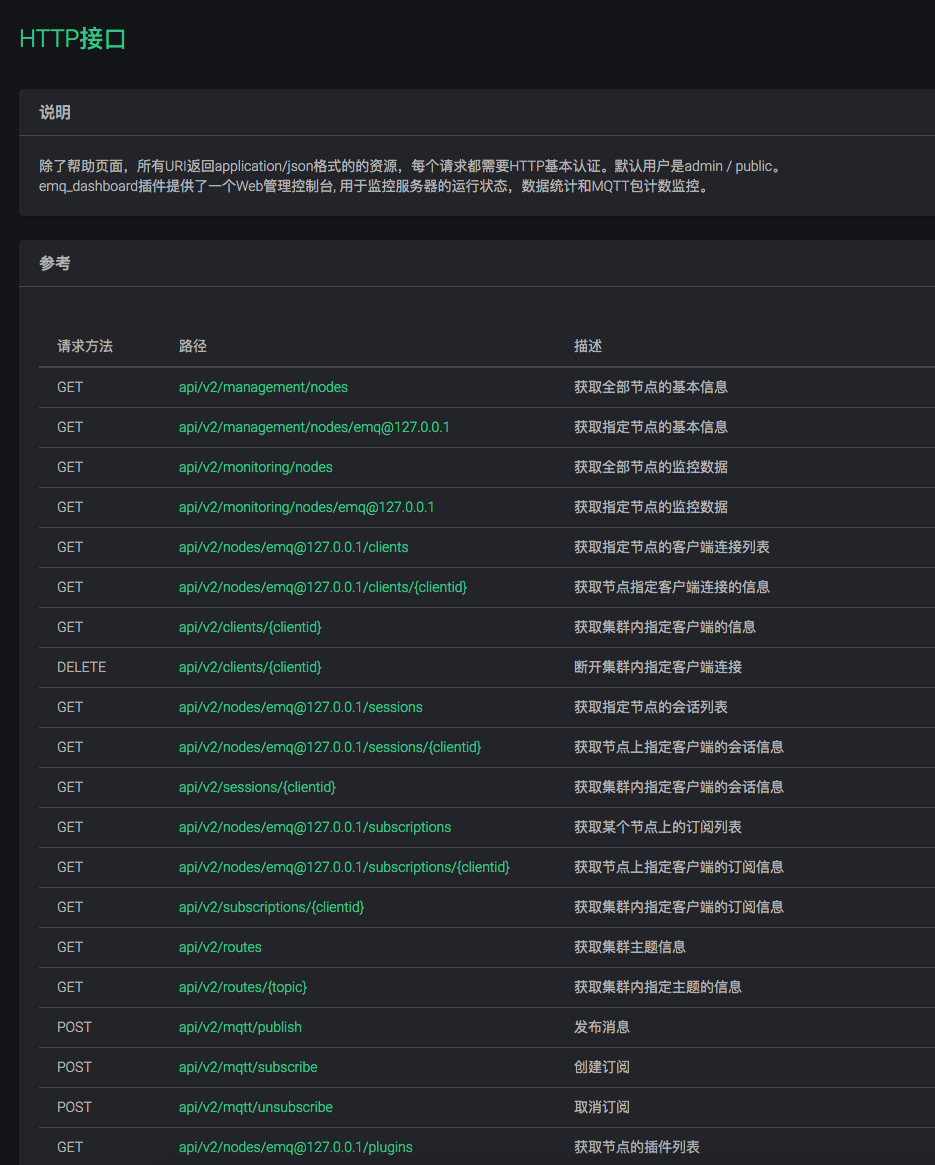935x1165 pixels.
Task: Click the description 获取集群主题信息
Action: coord(630,948)
